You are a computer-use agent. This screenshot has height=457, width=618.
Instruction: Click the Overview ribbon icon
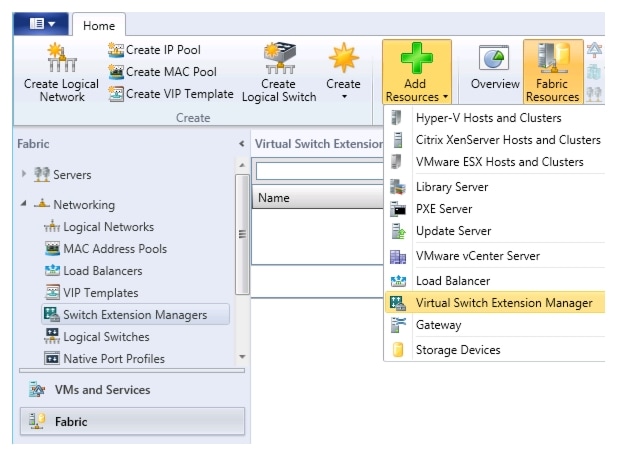point(494,58)
